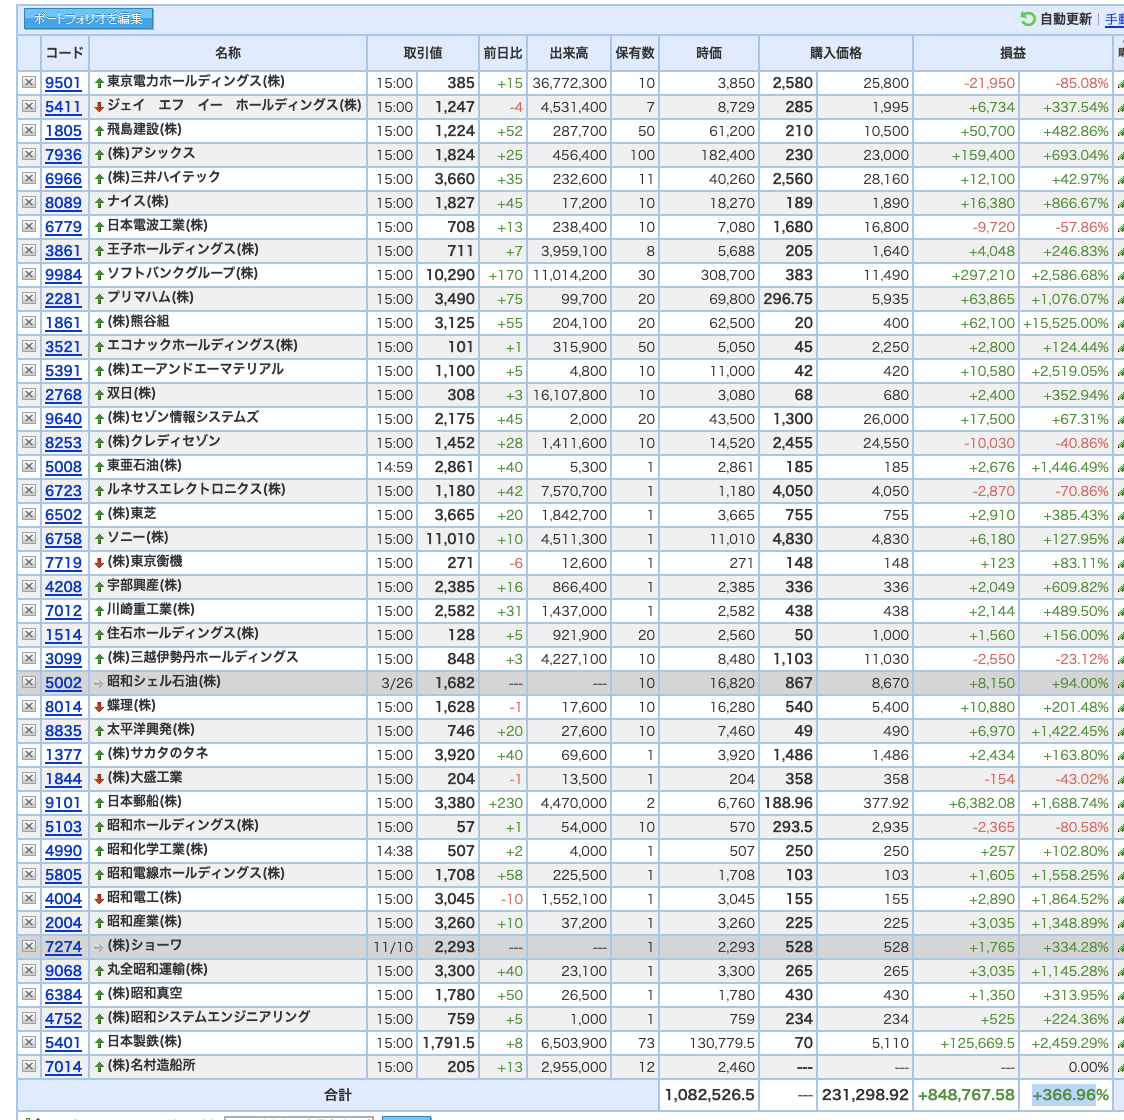Open stock code link 4752
Screen dimensions: 1124x1120
point(63,1019)
